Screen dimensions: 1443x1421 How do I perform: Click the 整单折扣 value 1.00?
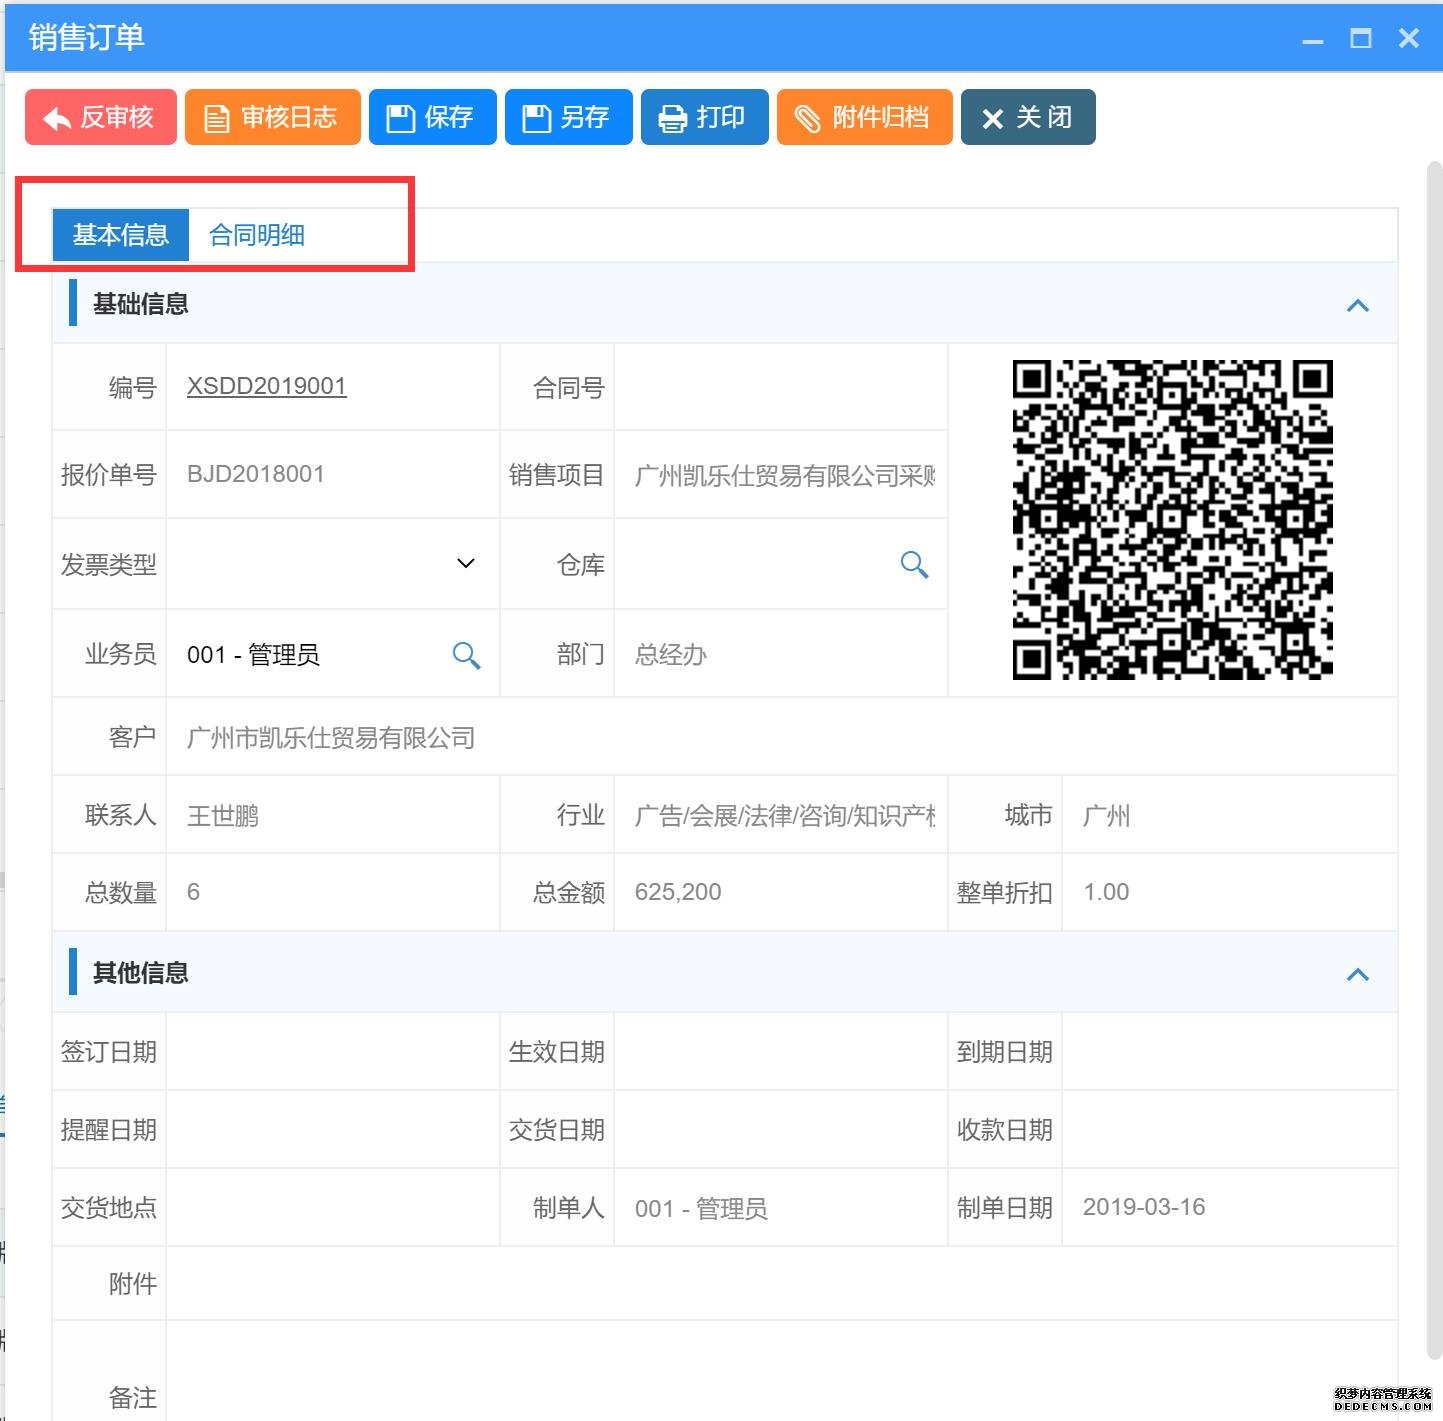pyautogui.click(x=1106, y=892)
